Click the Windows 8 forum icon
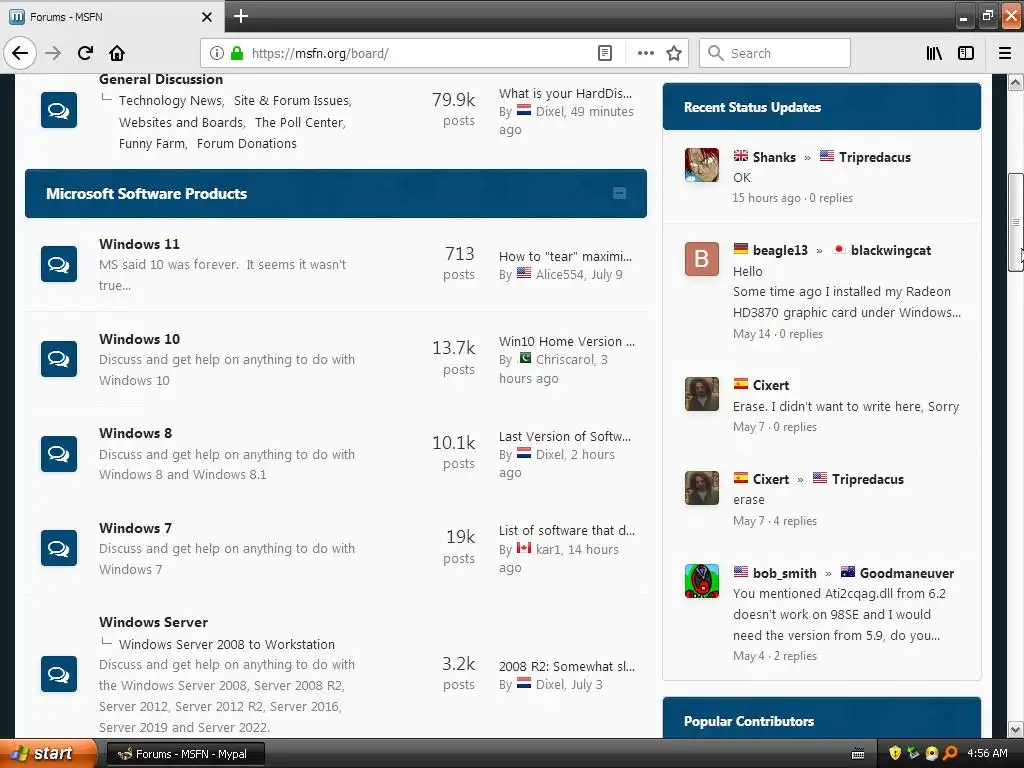Viewport: 1024px width, 768px height. pos(59,453)
